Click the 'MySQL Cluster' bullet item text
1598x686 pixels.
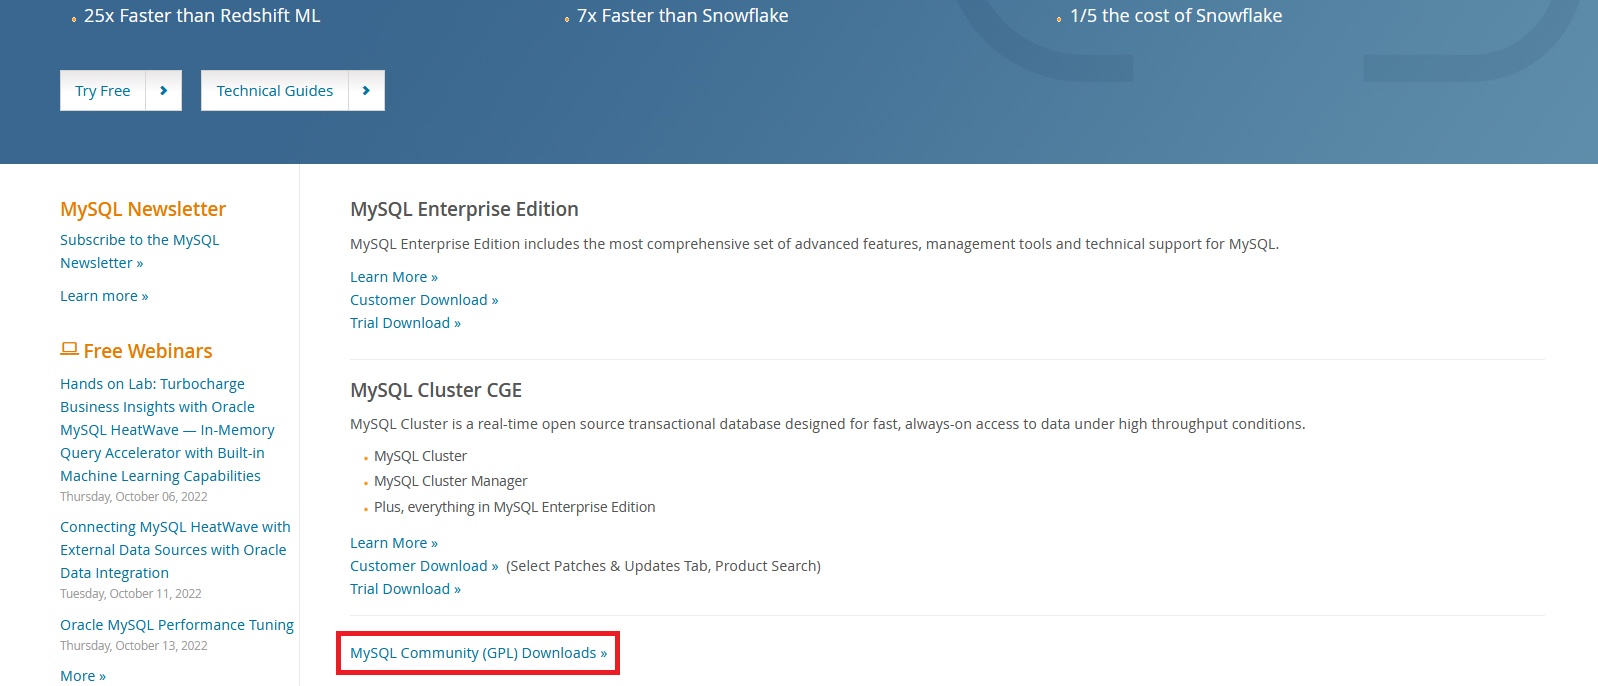point(420,456)
